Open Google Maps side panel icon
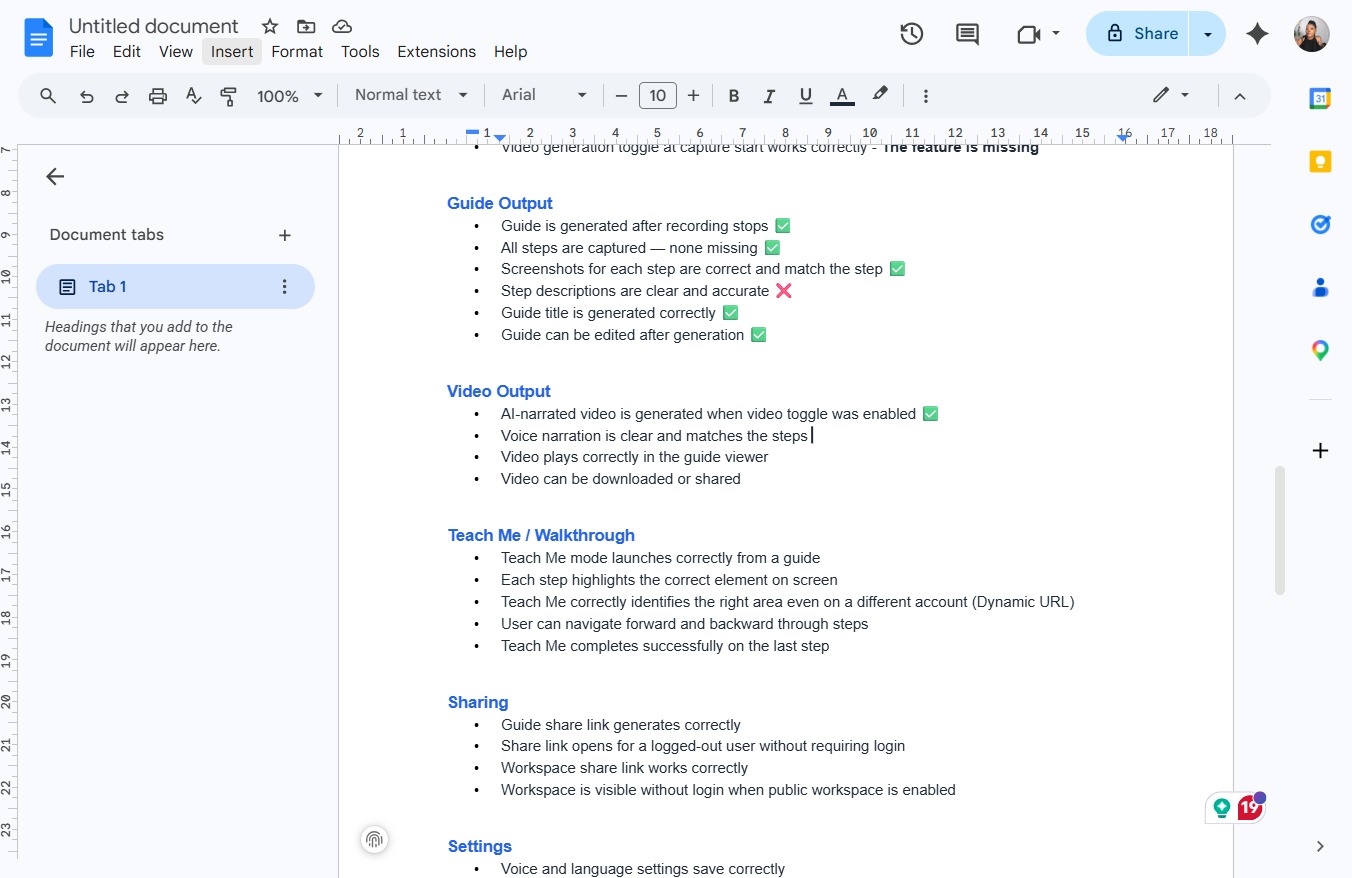Screen dimensions: 1352x878 pyautogui.click(x=1320, y=351)
